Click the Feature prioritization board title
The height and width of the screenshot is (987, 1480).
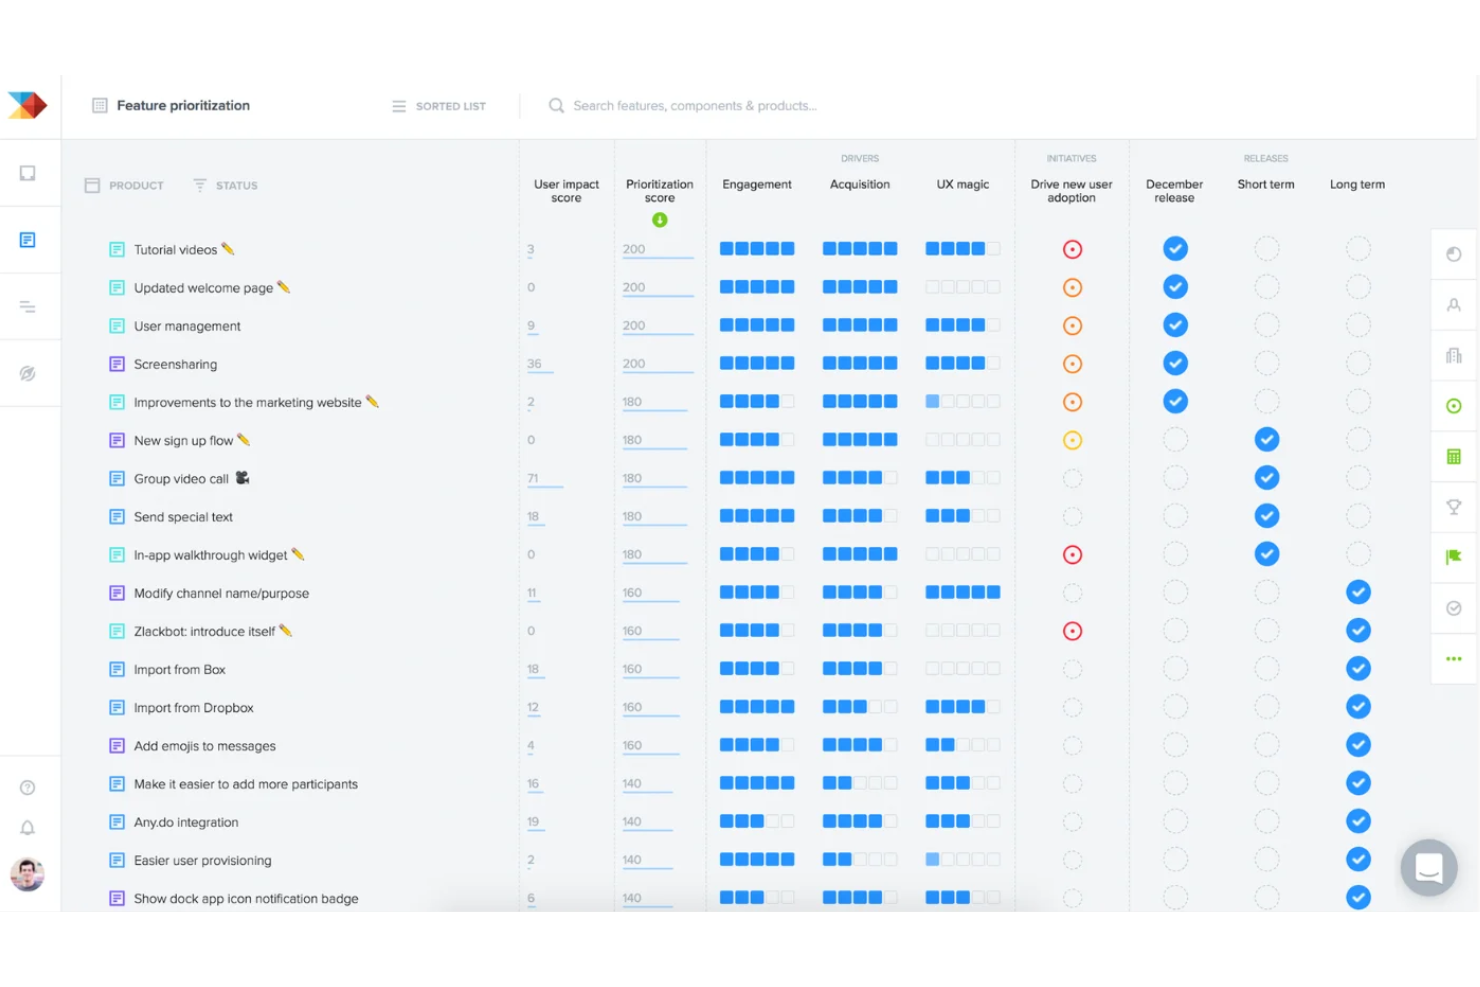coord(183,105)
